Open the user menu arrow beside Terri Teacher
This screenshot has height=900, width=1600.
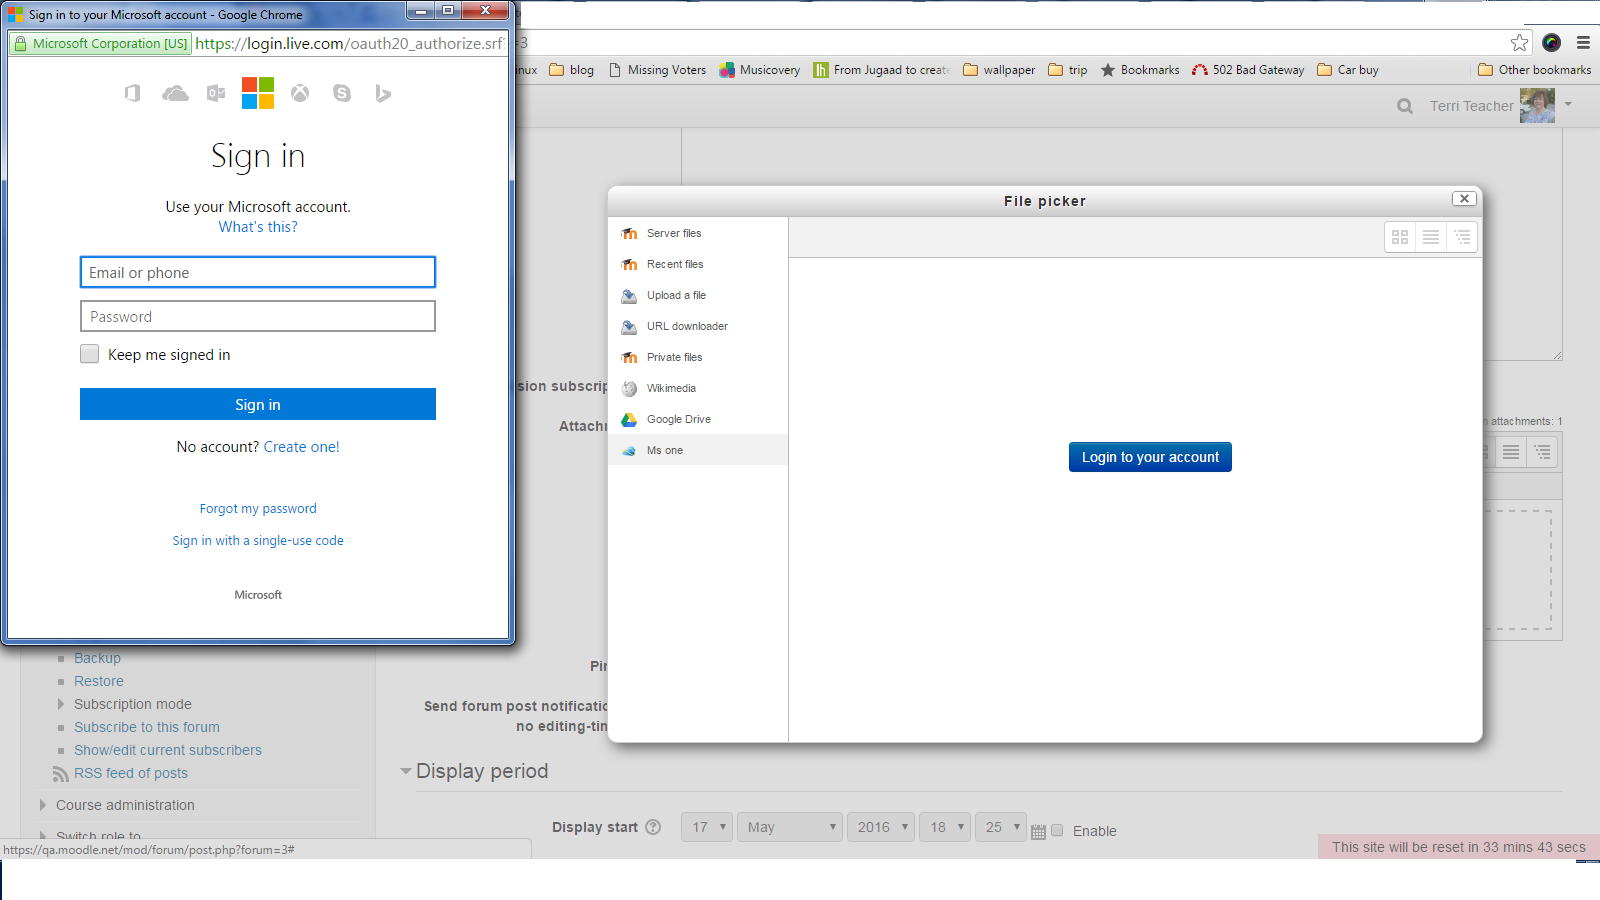click(1568, 104)
